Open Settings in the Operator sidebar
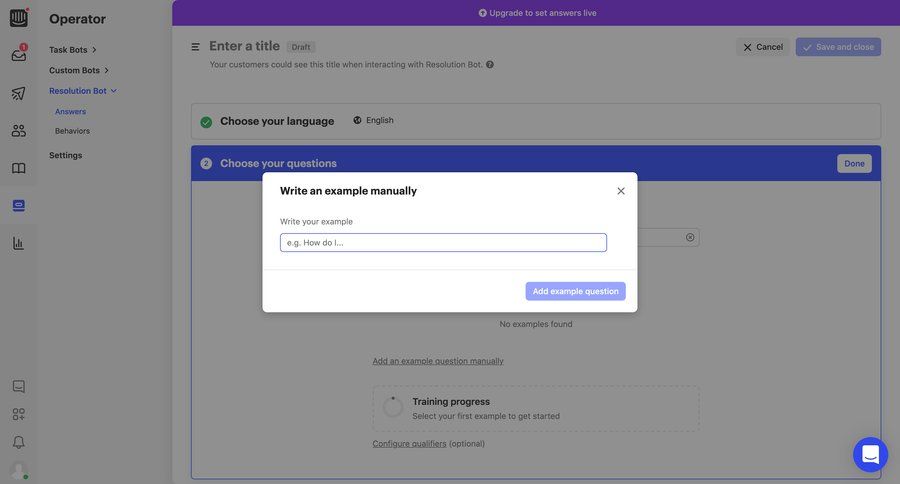 tap(65, 155)
